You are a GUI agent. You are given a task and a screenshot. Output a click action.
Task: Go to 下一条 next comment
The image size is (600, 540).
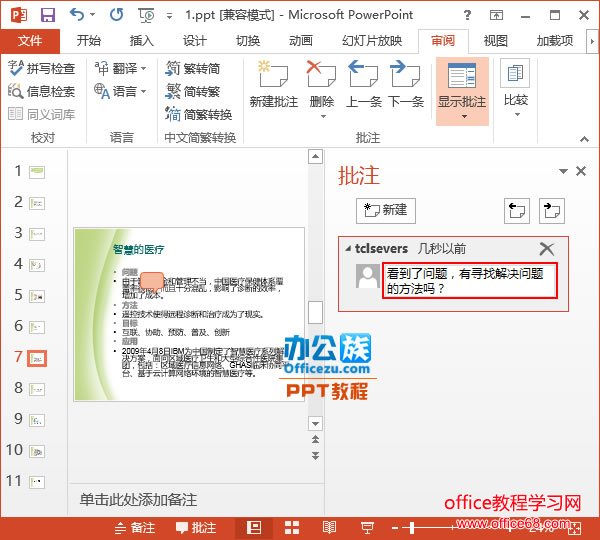click(x=406, y=84)
